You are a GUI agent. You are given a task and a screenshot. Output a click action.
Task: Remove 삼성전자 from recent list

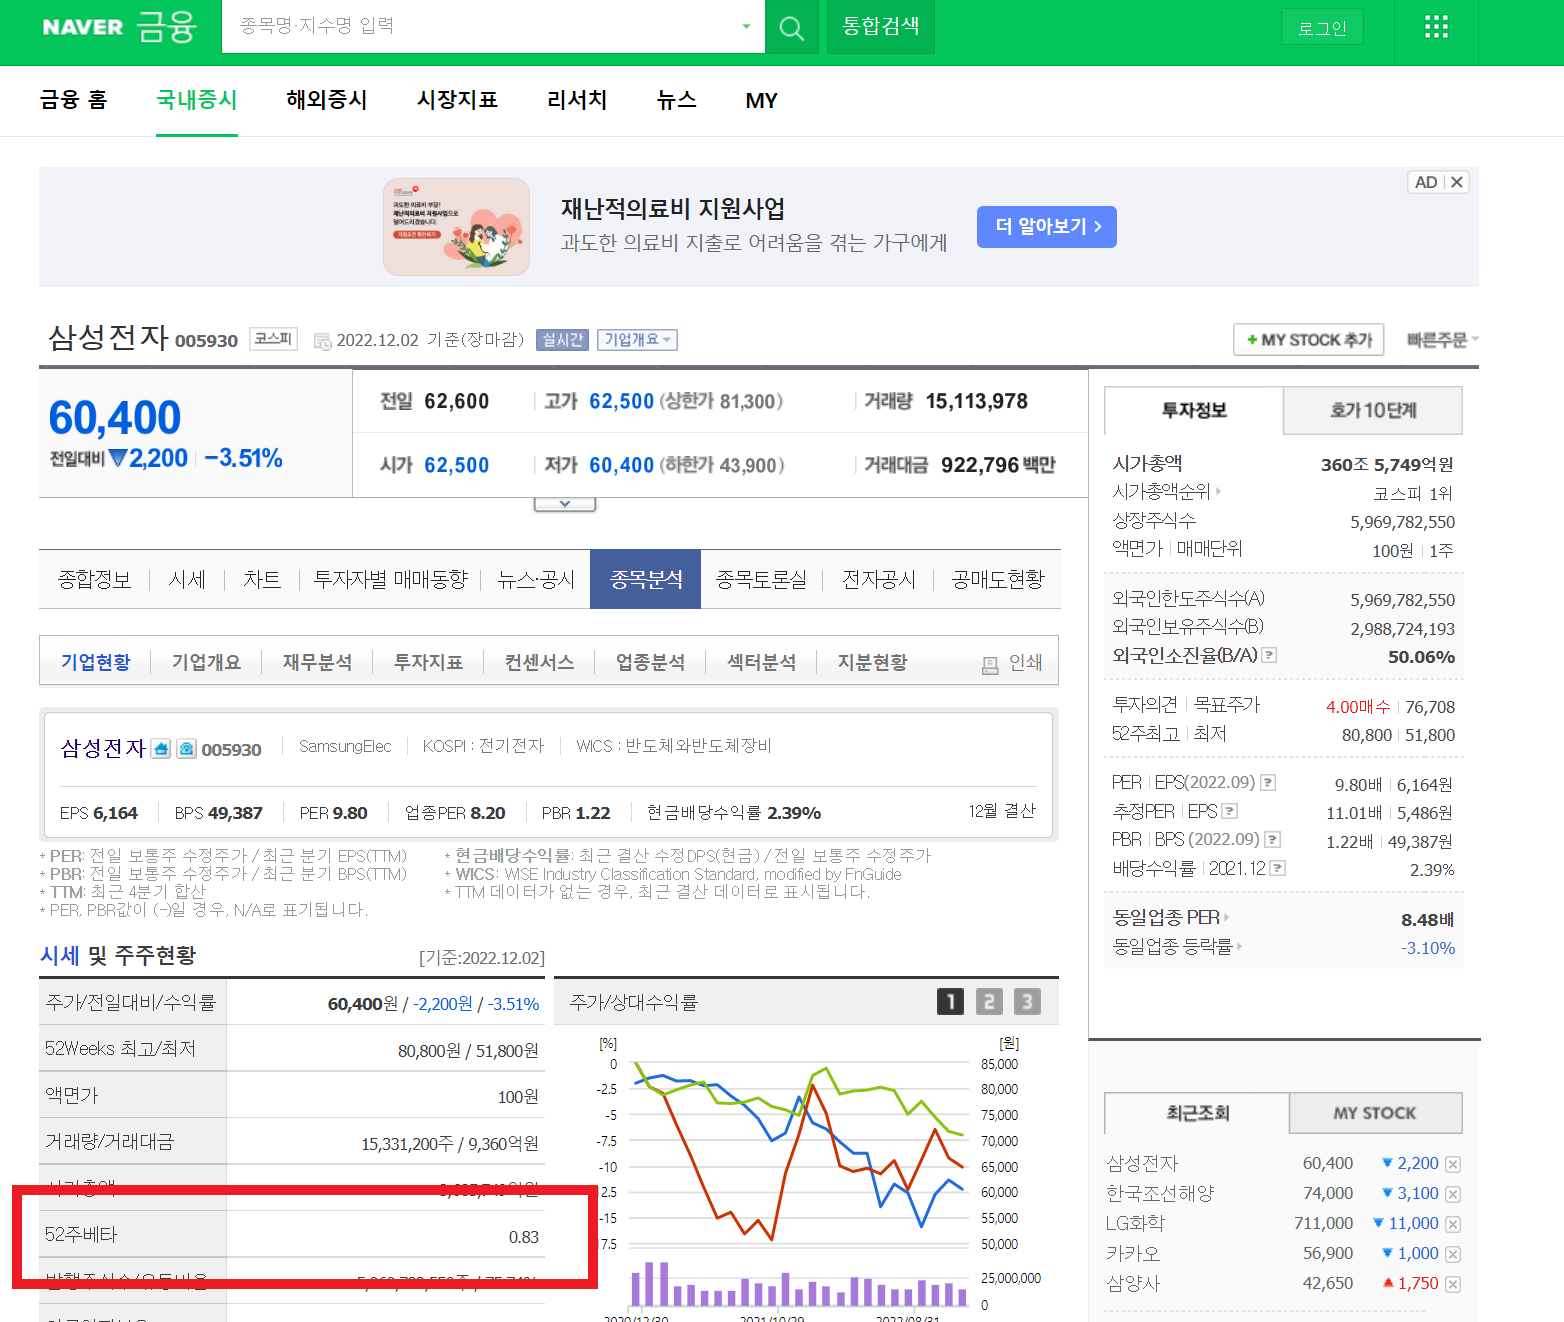tap(1453, 1164)
